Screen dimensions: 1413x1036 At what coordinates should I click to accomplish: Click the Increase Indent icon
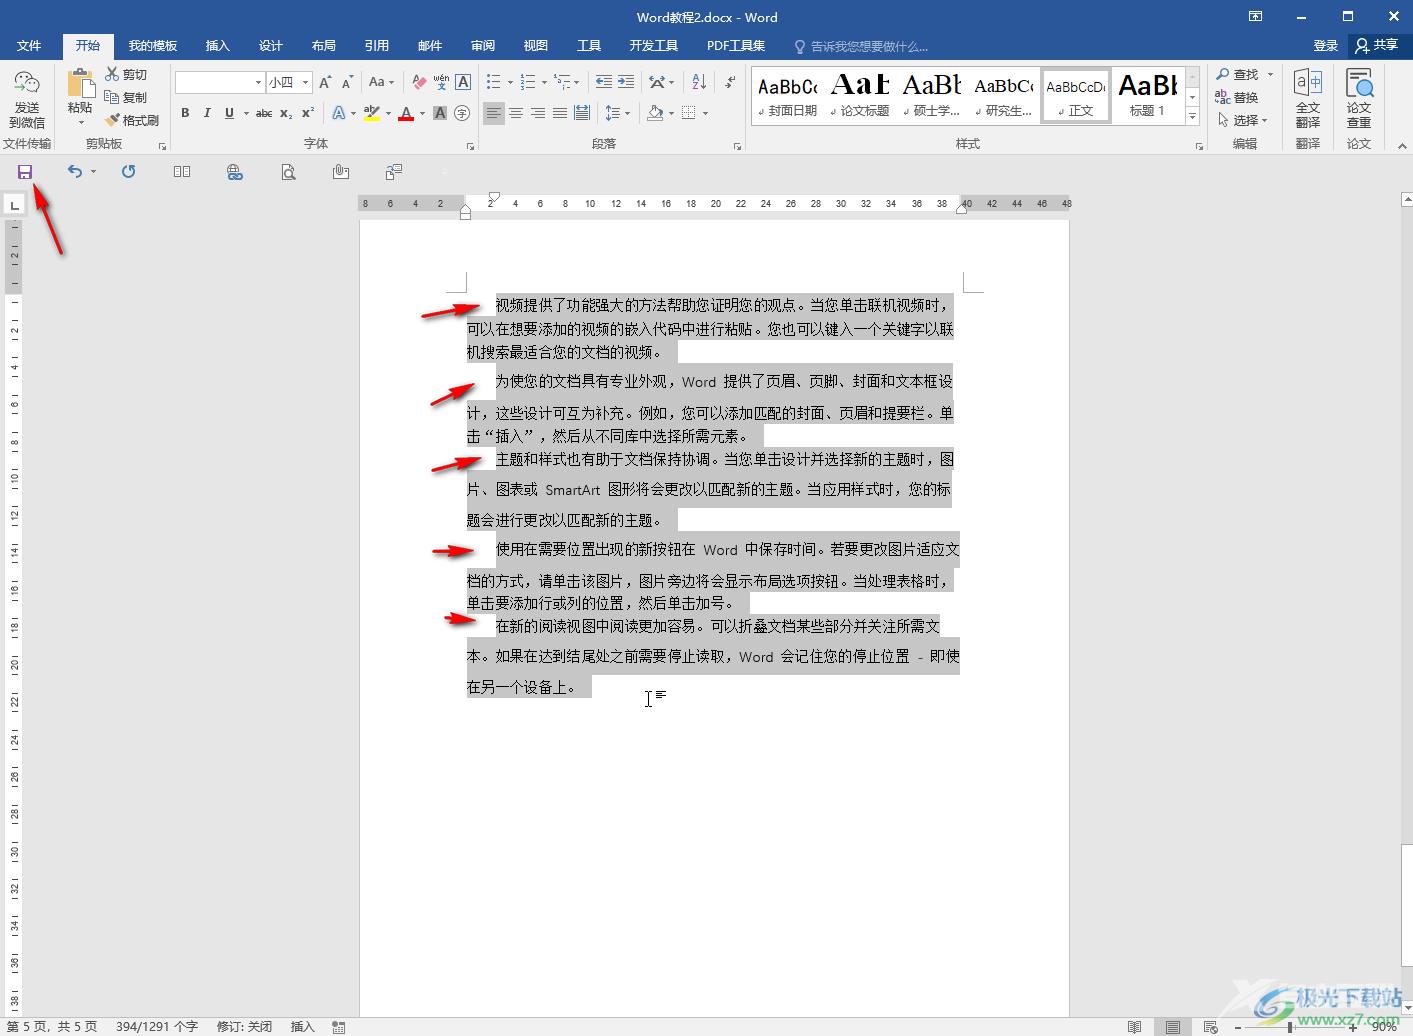pyautogui.click(x=626, y=82)
